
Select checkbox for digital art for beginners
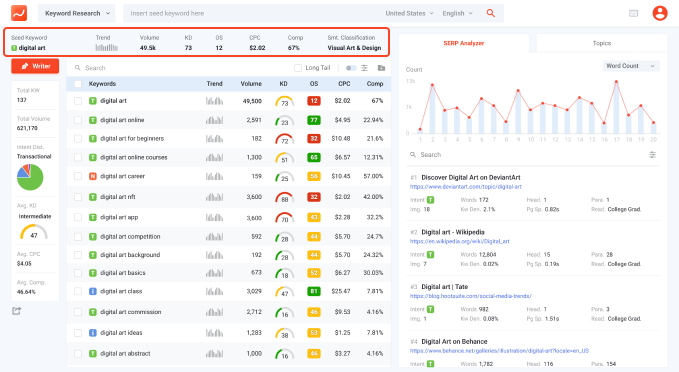[x=78, y=139]
